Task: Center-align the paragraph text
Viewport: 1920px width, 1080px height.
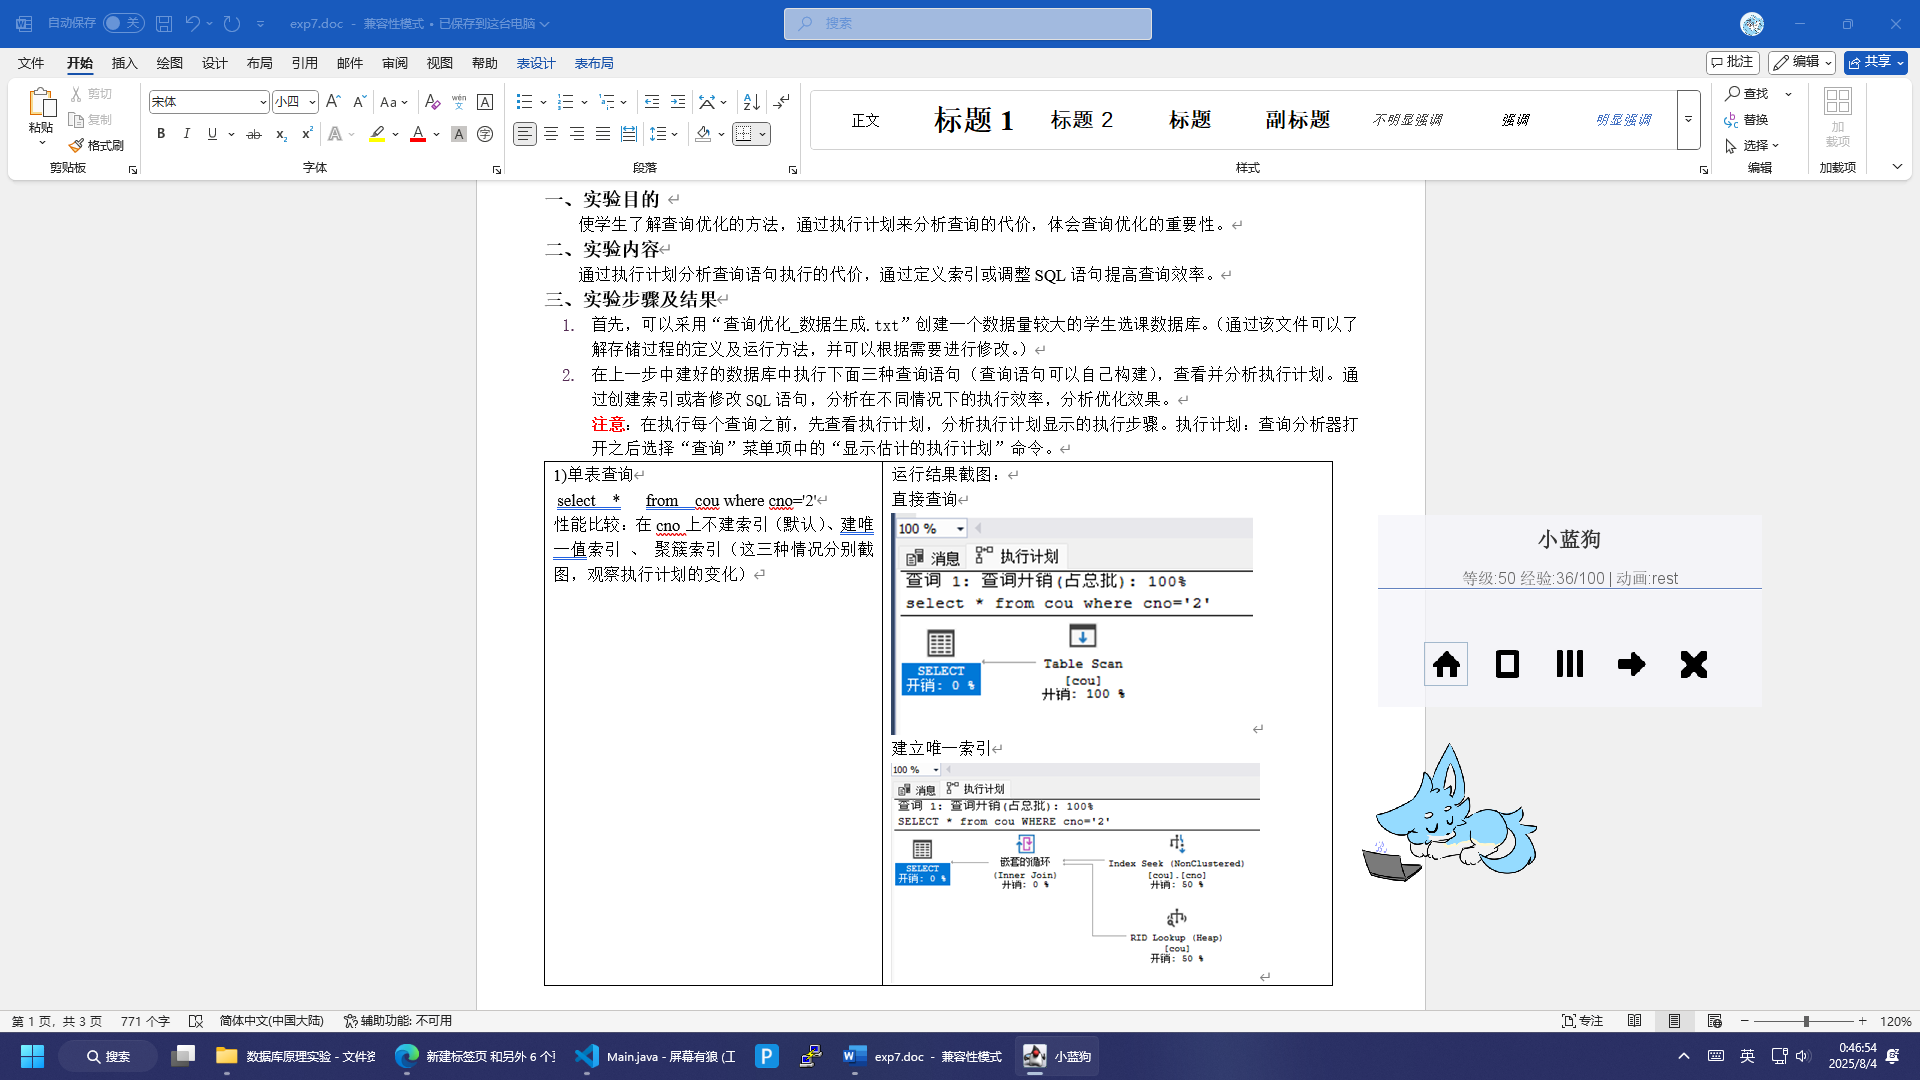Action: click(551, 134)
